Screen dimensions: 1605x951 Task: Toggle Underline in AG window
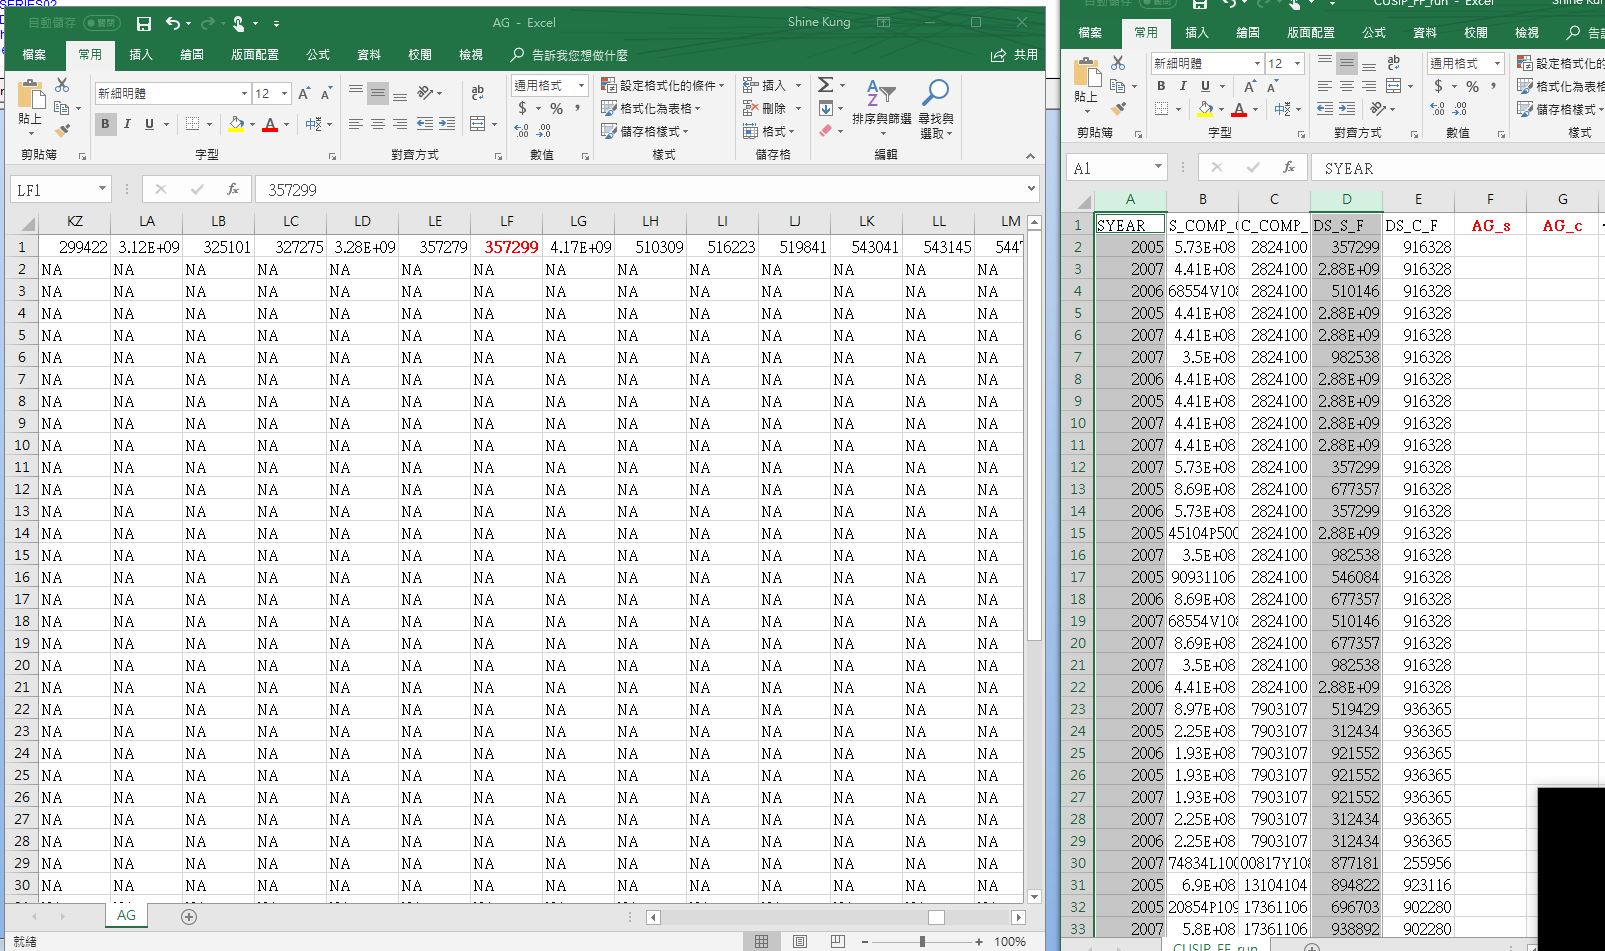149,124
